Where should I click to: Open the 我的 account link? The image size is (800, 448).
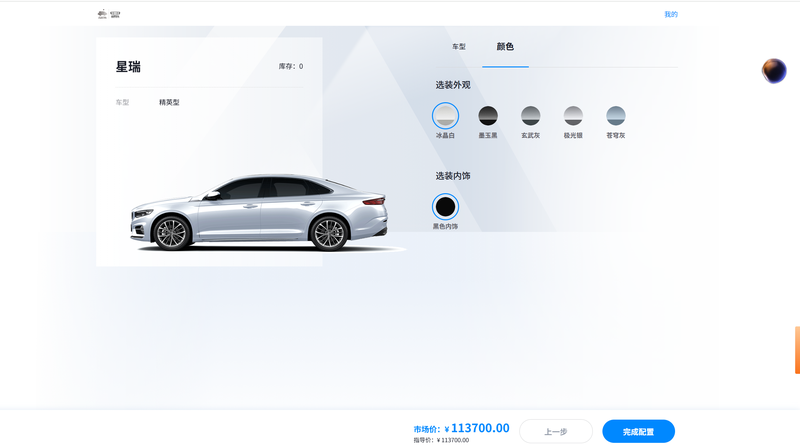pos(671,14)
